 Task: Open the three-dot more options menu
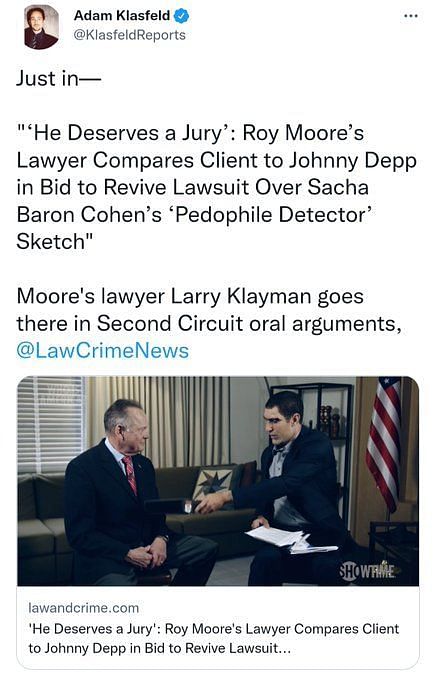(x=410, y=16)
